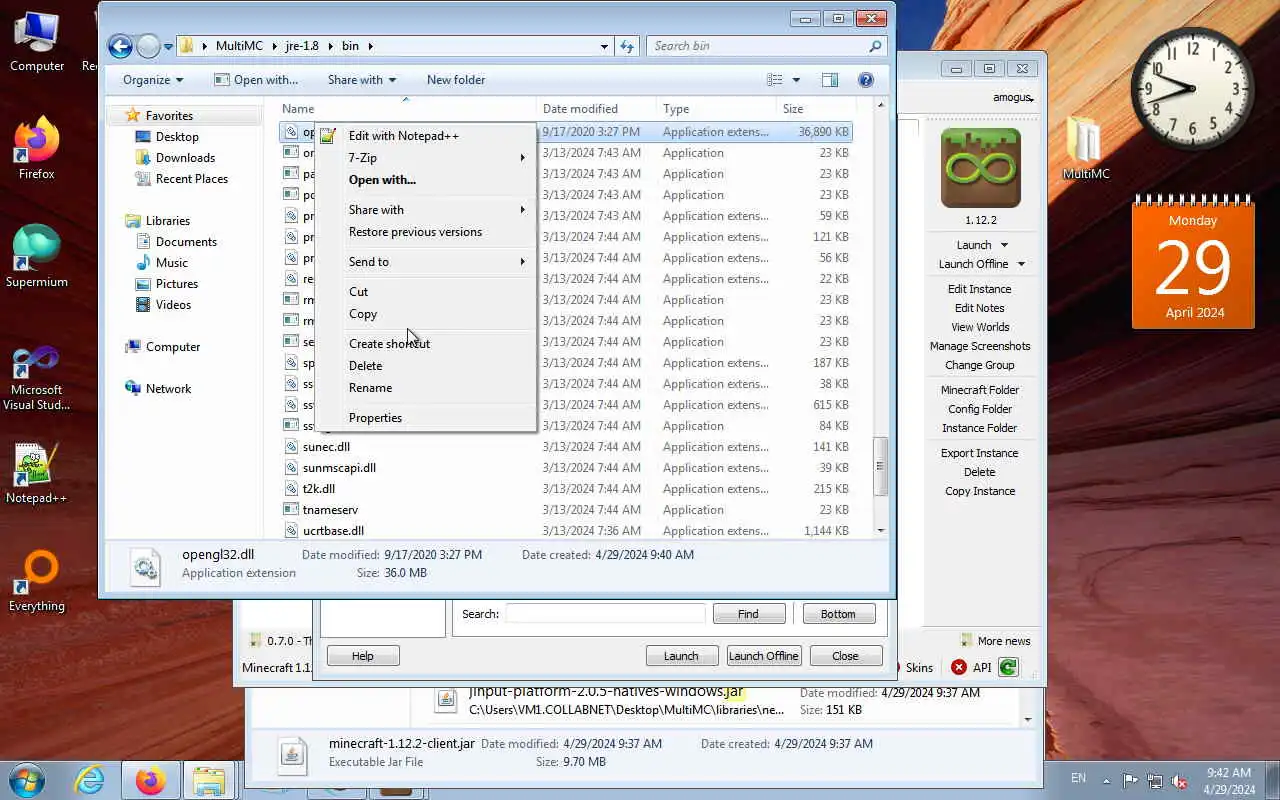Image resolution: width=1280 pixels, height=800 pixels.
Task: Click the file list vertical scrollbar thumb
Action: (881, 468)
